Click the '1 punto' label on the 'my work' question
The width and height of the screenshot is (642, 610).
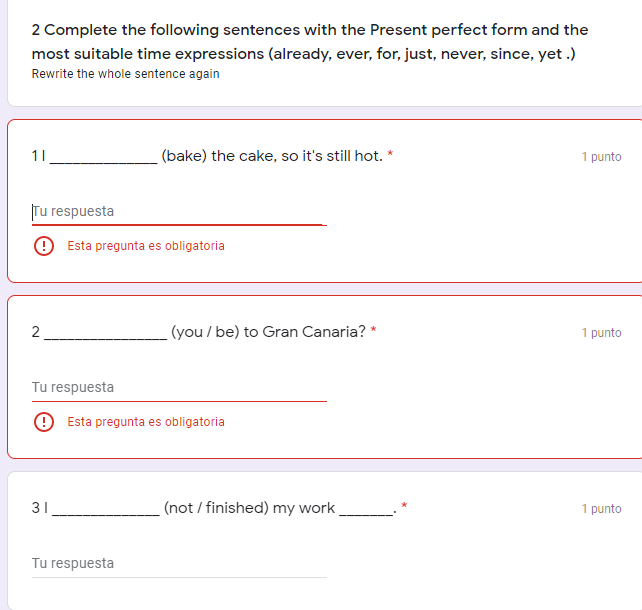601,509
